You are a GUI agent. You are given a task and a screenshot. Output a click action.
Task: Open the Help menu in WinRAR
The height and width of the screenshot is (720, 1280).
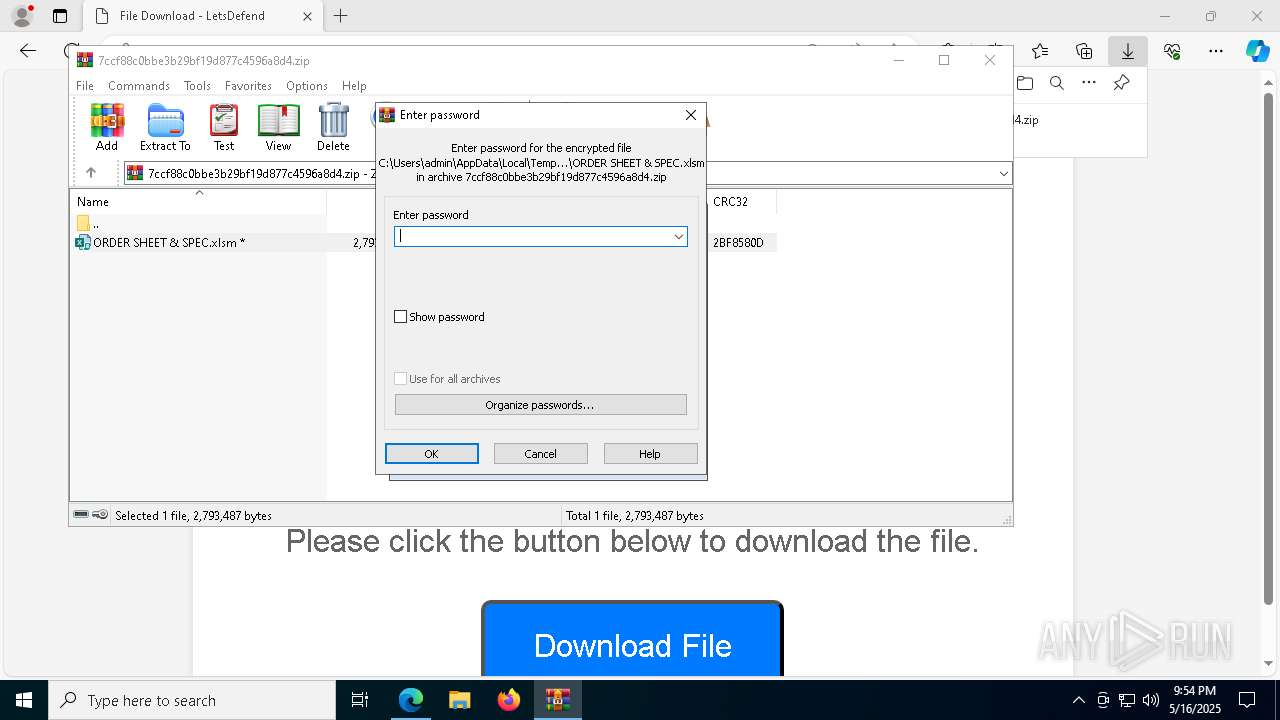[x=354, y=86]
